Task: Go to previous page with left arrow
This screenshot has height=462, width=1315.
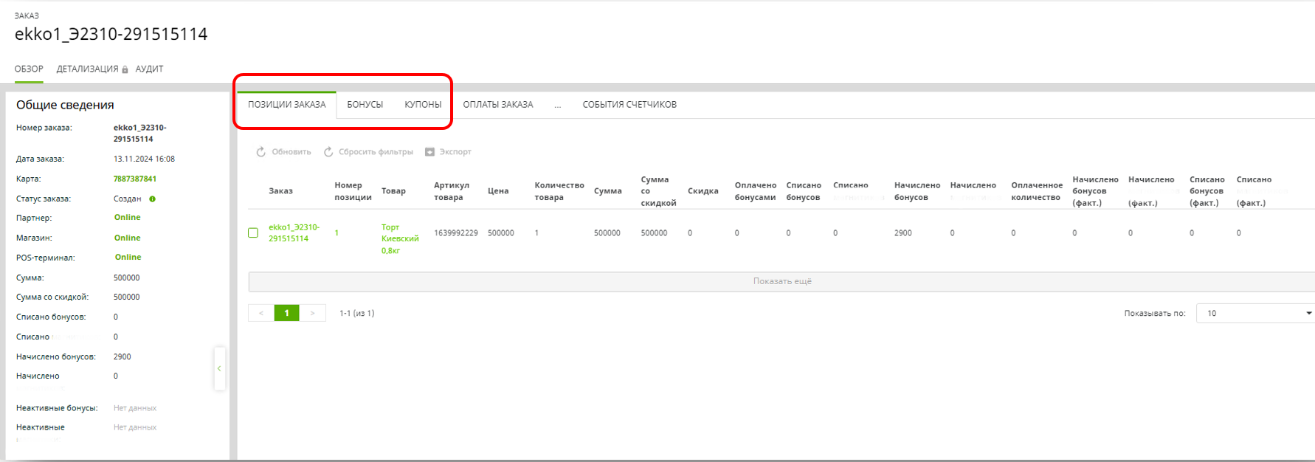Action: coord(261,313)
